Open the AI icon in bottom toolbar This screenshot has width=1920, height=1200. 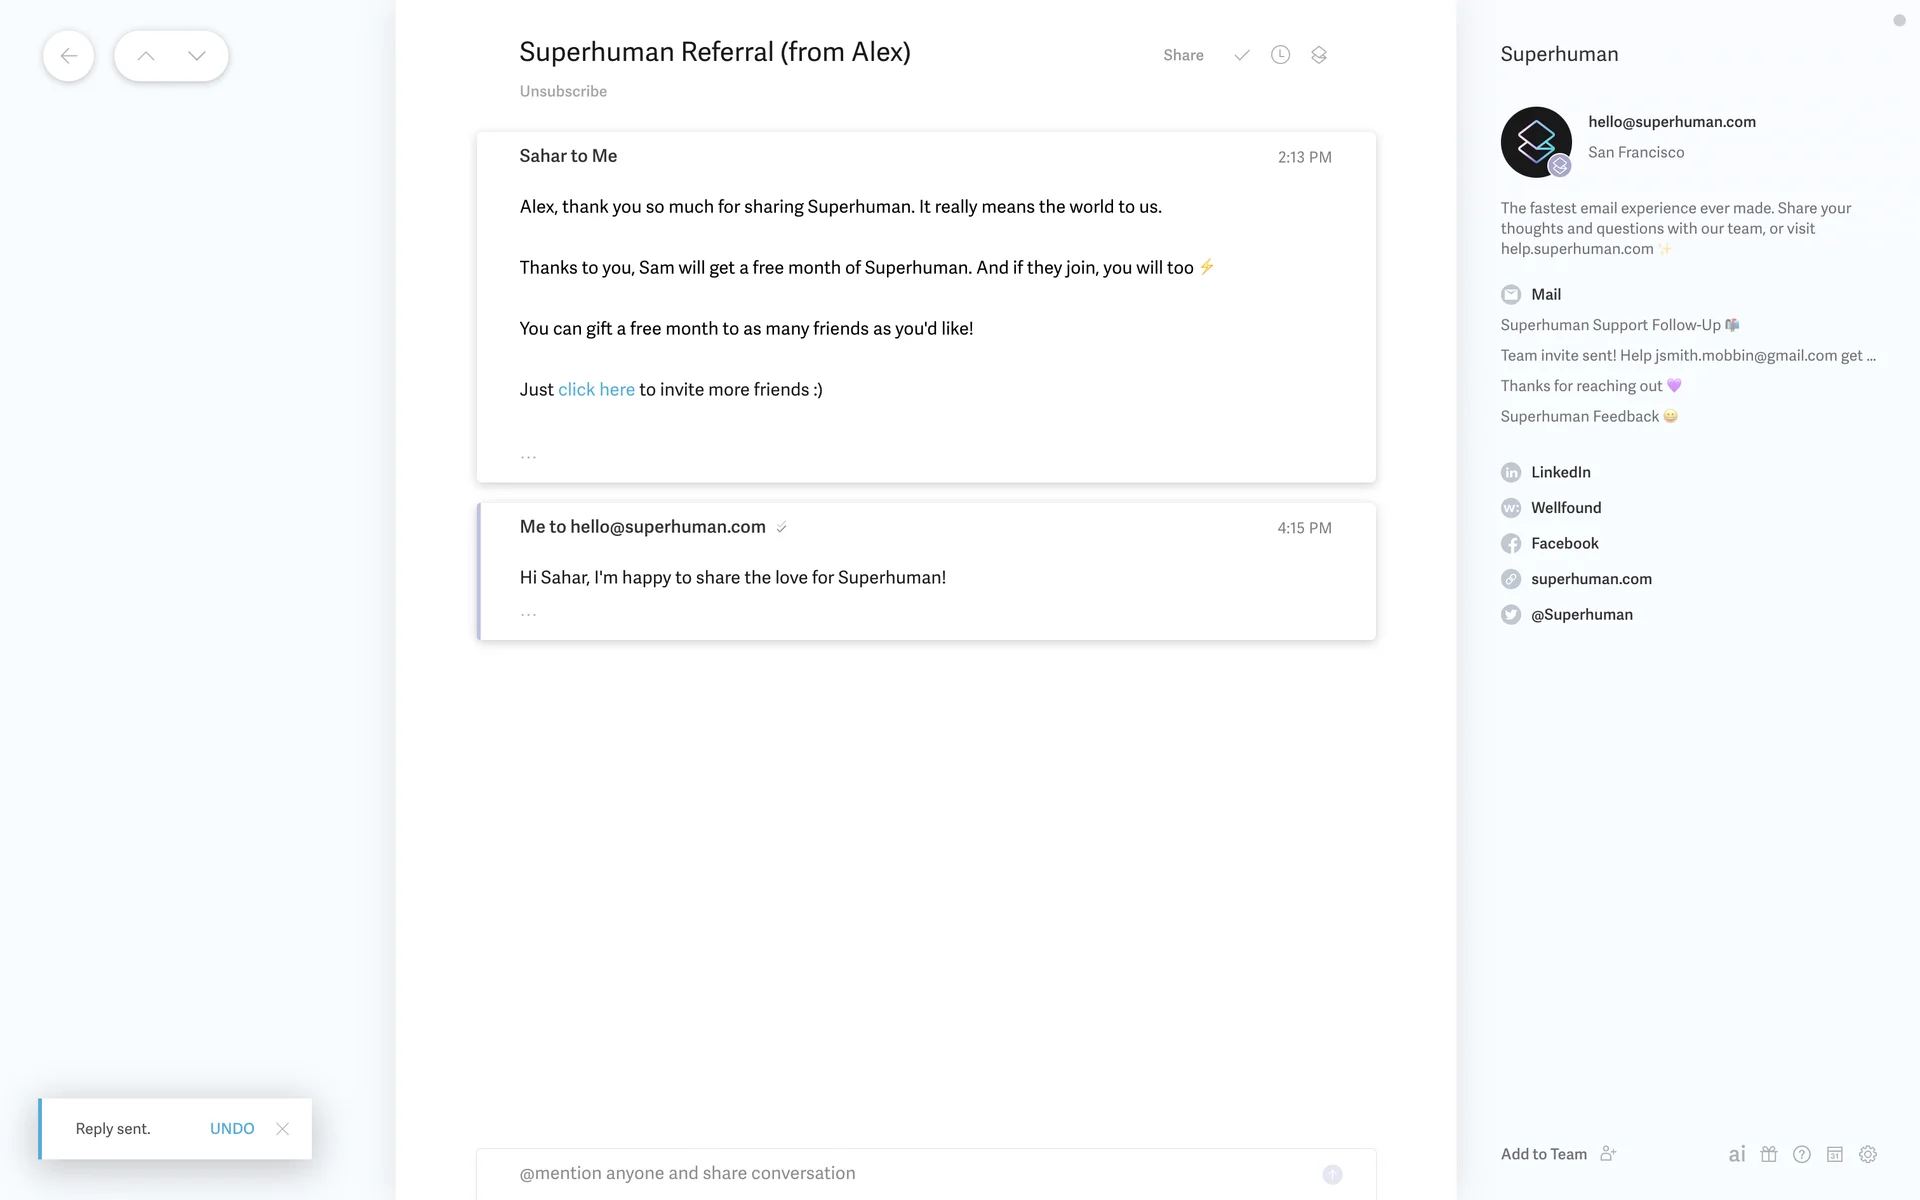pos(1737,1154)
